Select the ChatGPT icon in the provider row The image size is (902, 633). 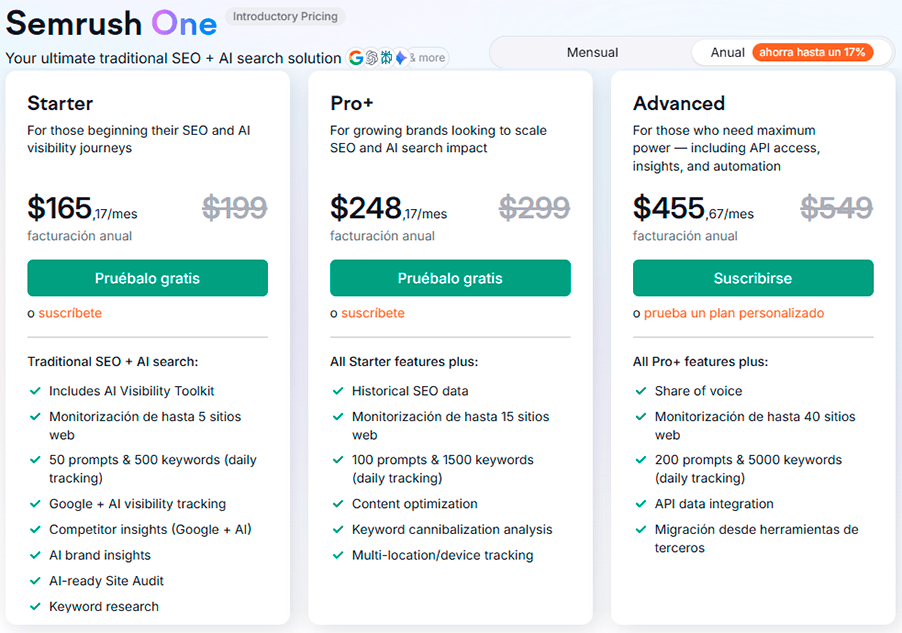[x=371, y=58]
